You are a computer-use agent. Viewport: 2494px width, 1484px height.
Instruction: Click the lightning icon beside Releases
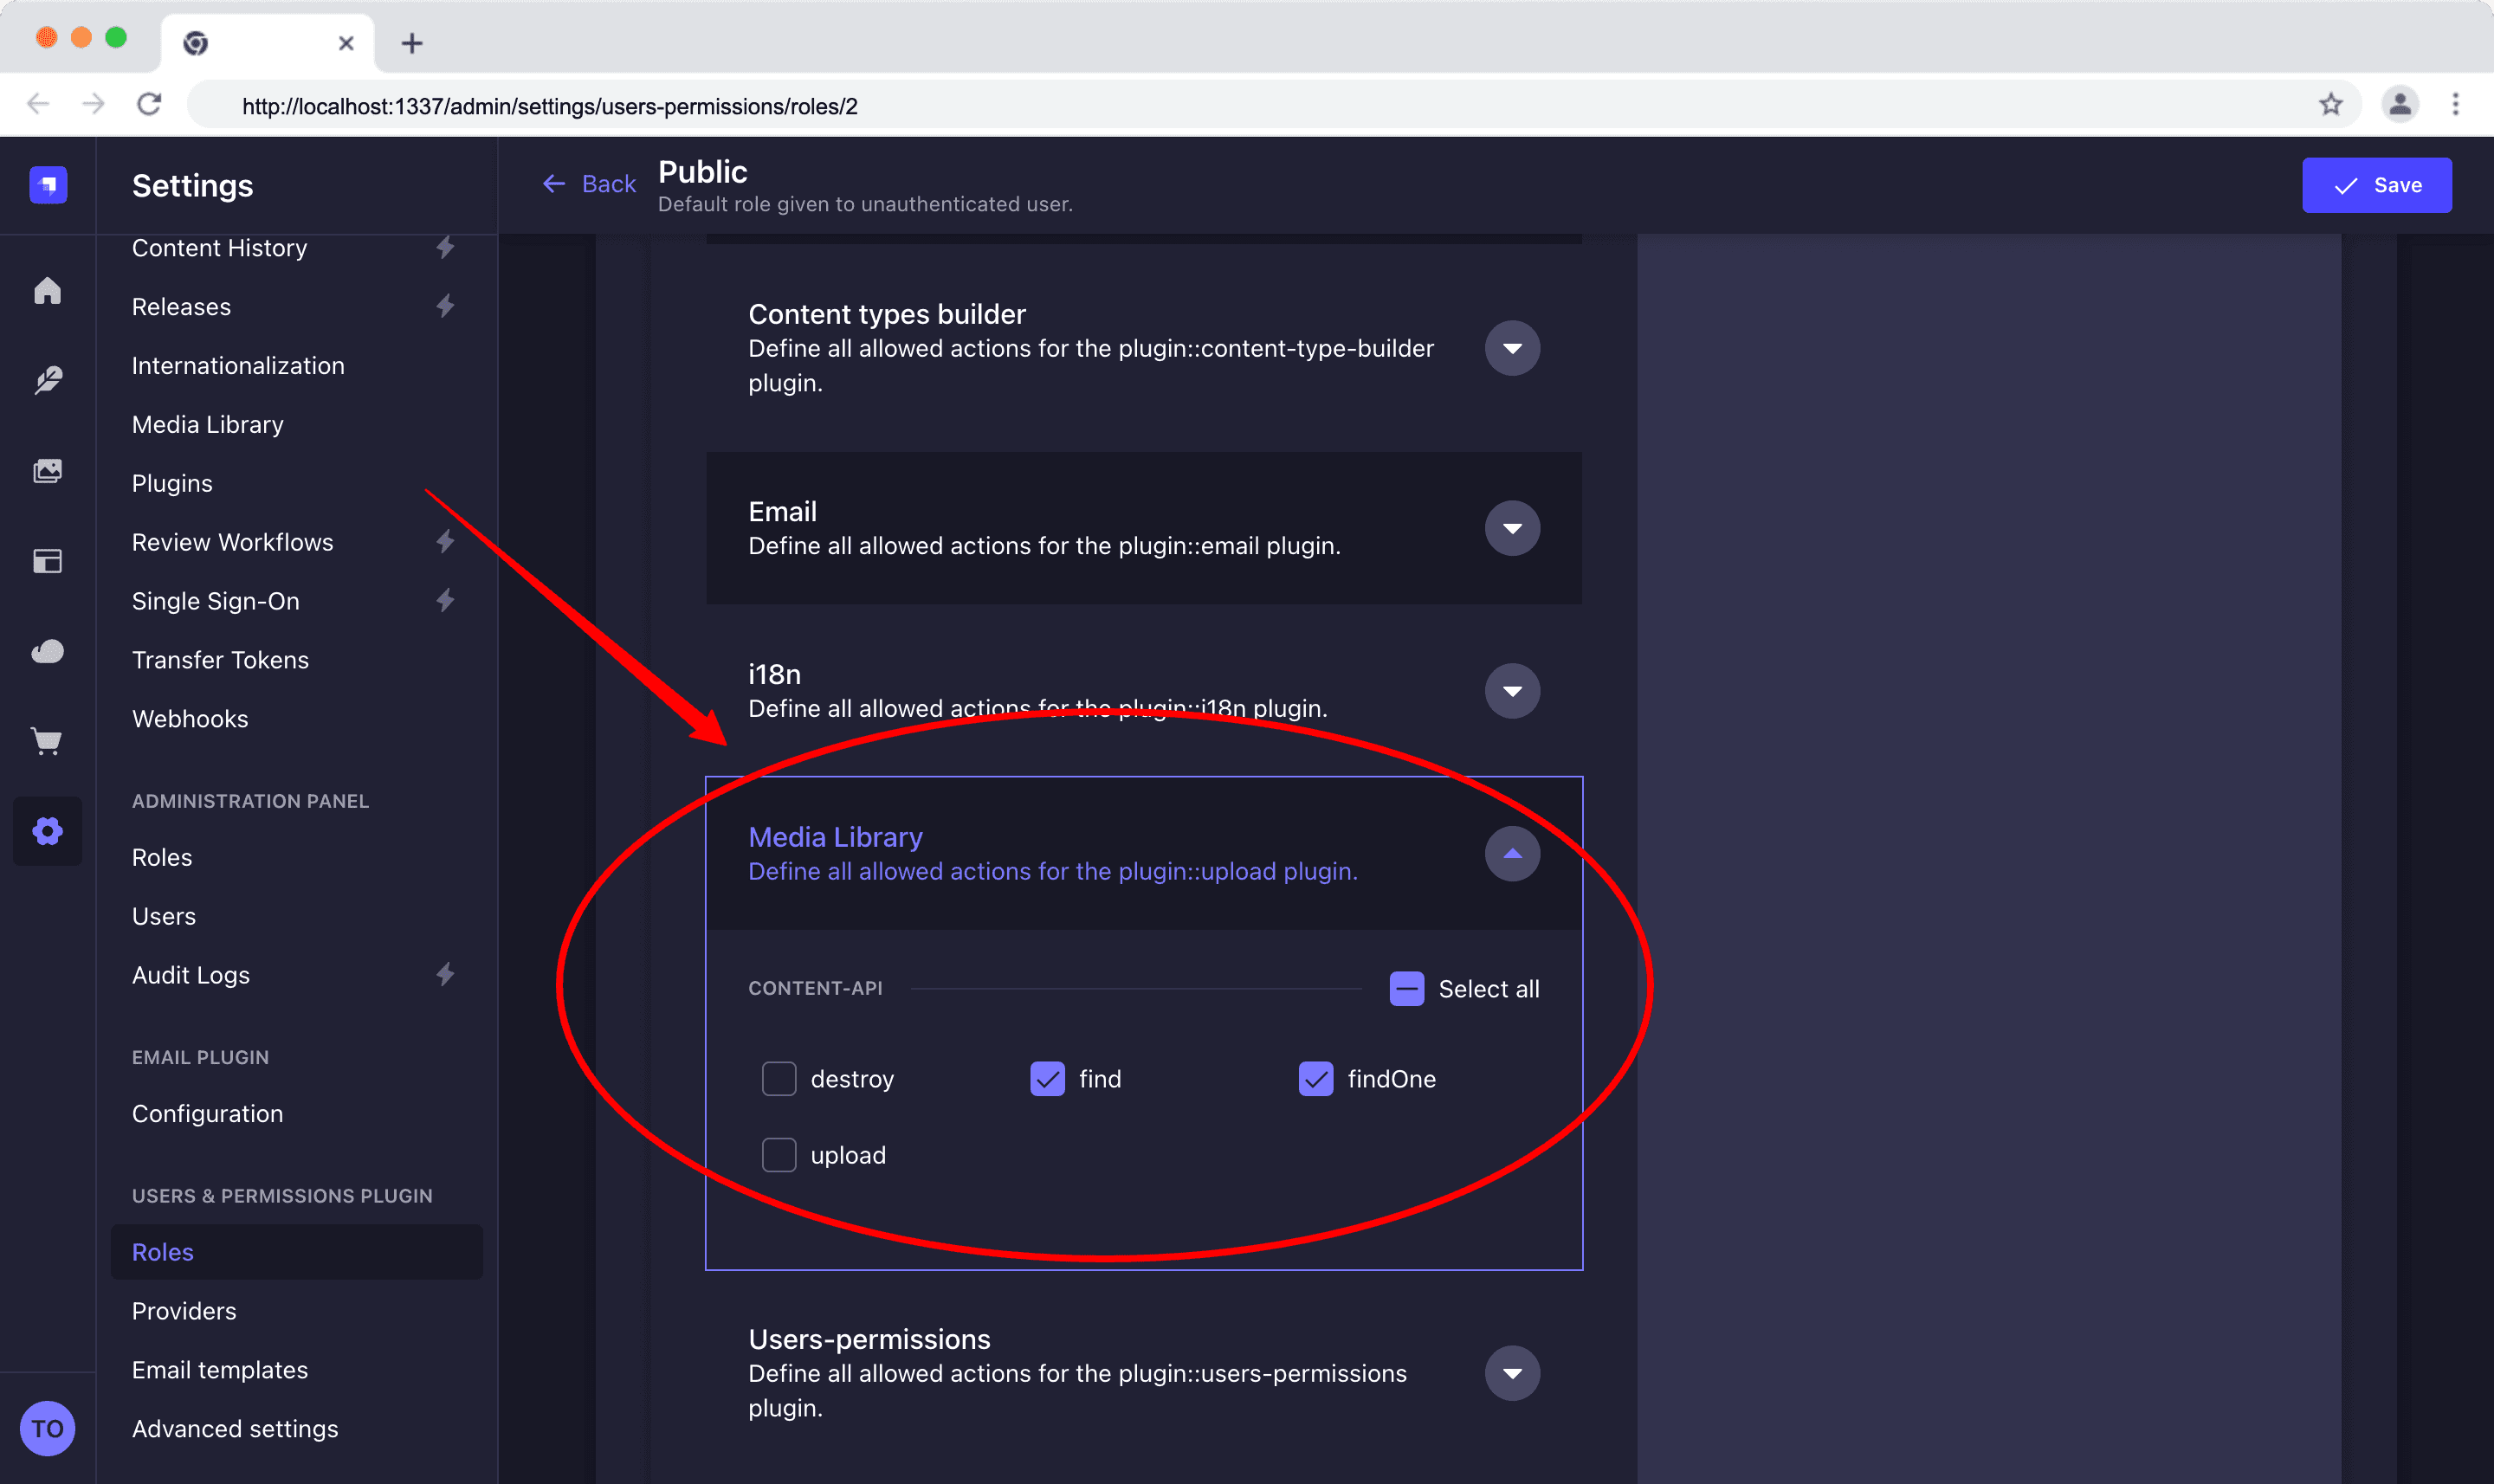pyautogui.click(x=445, y=306)
